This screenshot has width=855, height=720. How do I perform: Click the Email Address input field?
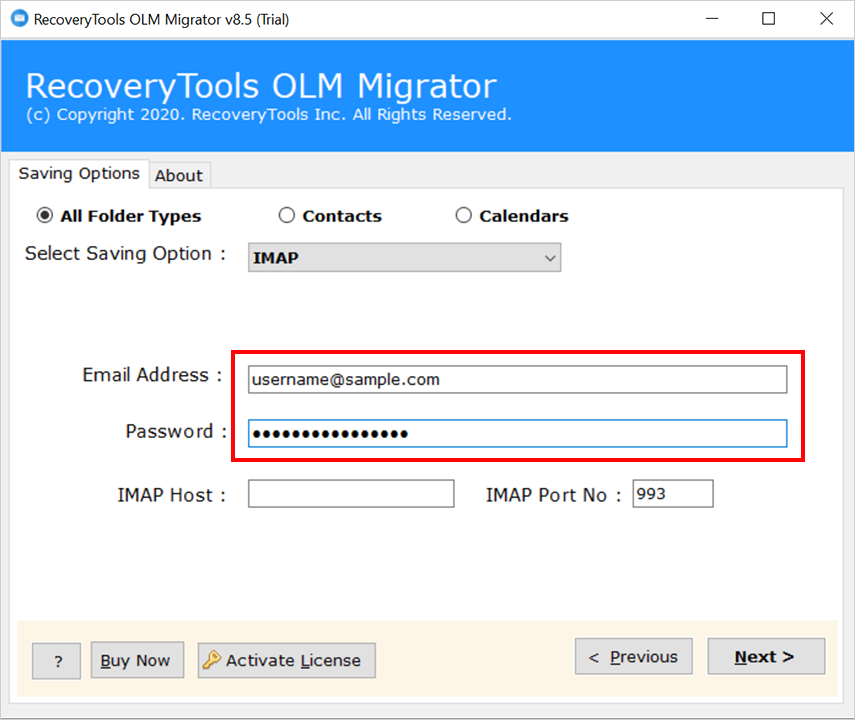[x=517, y=379]
